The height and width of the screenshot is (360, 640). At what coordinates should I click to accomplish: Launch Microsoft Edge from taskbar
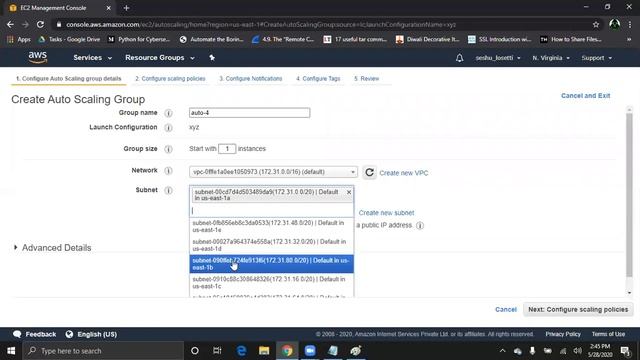click(241, 351)
